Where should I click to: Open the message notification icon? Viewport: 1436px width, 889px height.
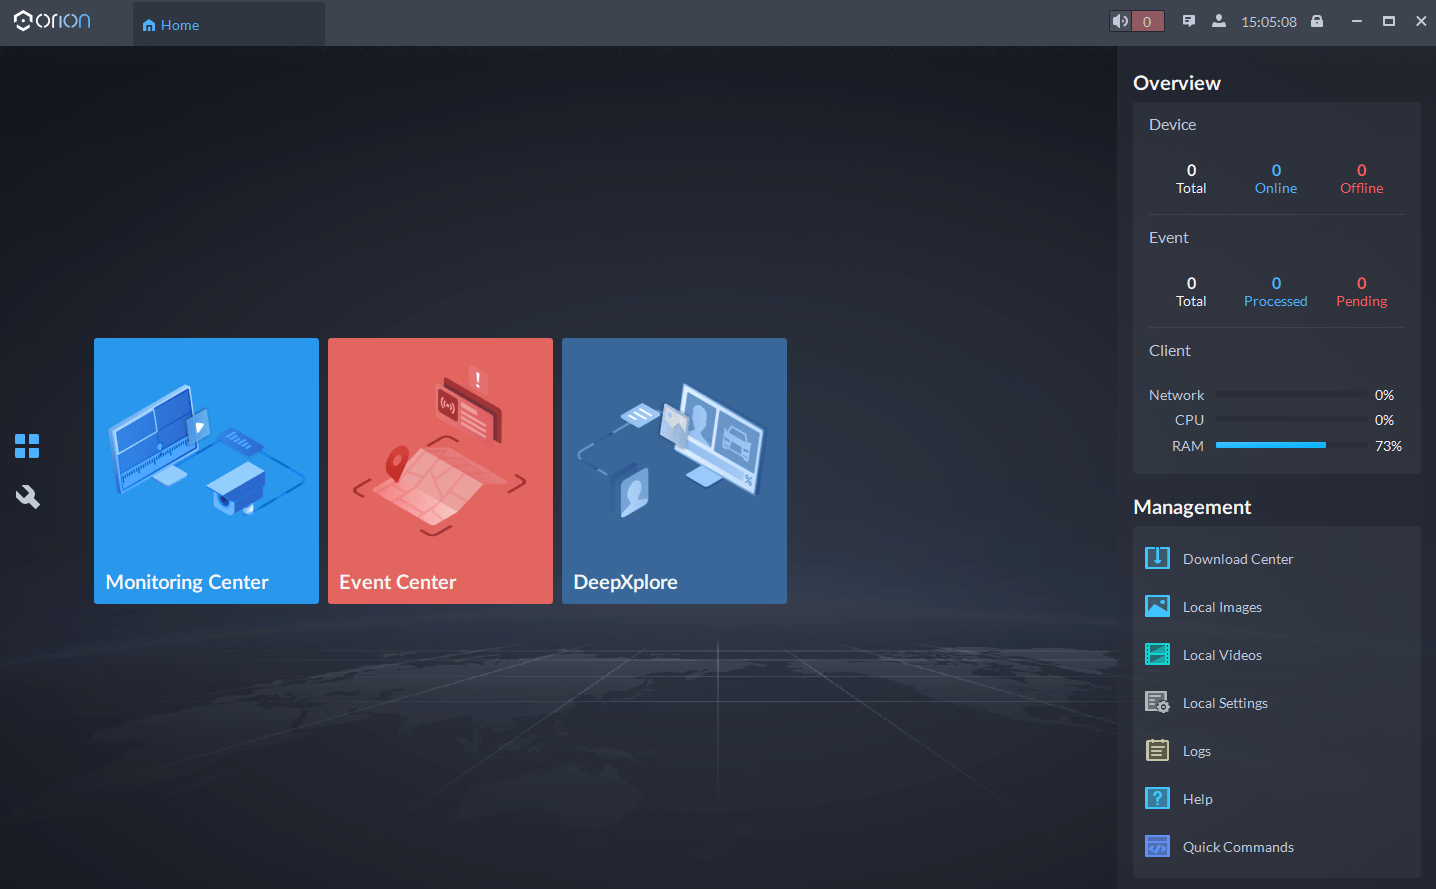(x=1189, y=21)
